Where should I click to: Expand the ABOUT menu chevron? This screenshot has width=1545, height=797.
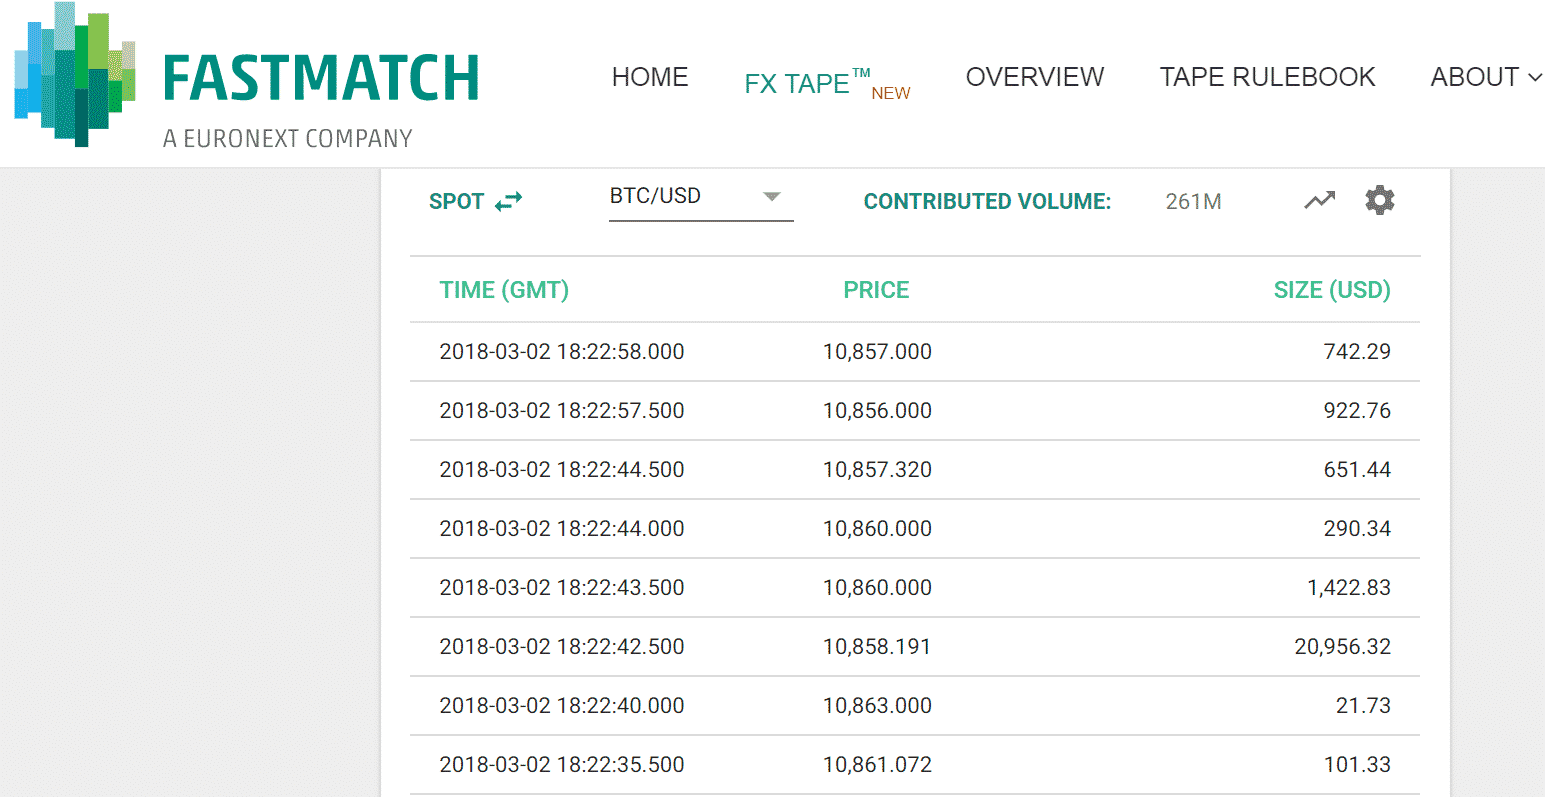click(x=1535, y=78)
